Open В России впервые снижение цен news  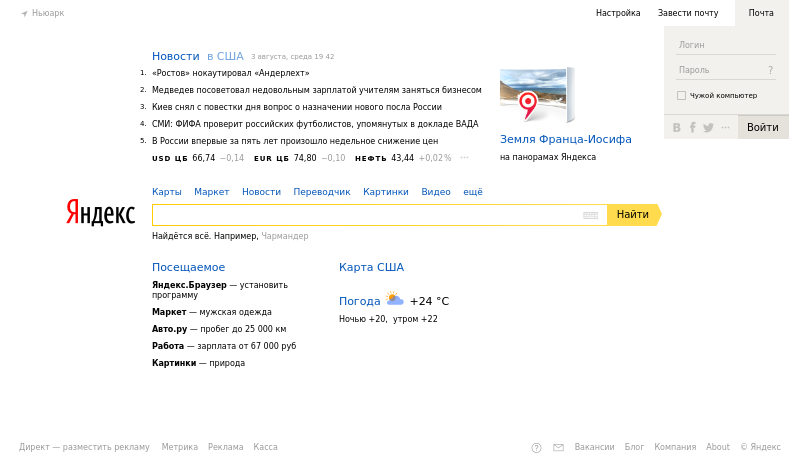pos(295,141)
